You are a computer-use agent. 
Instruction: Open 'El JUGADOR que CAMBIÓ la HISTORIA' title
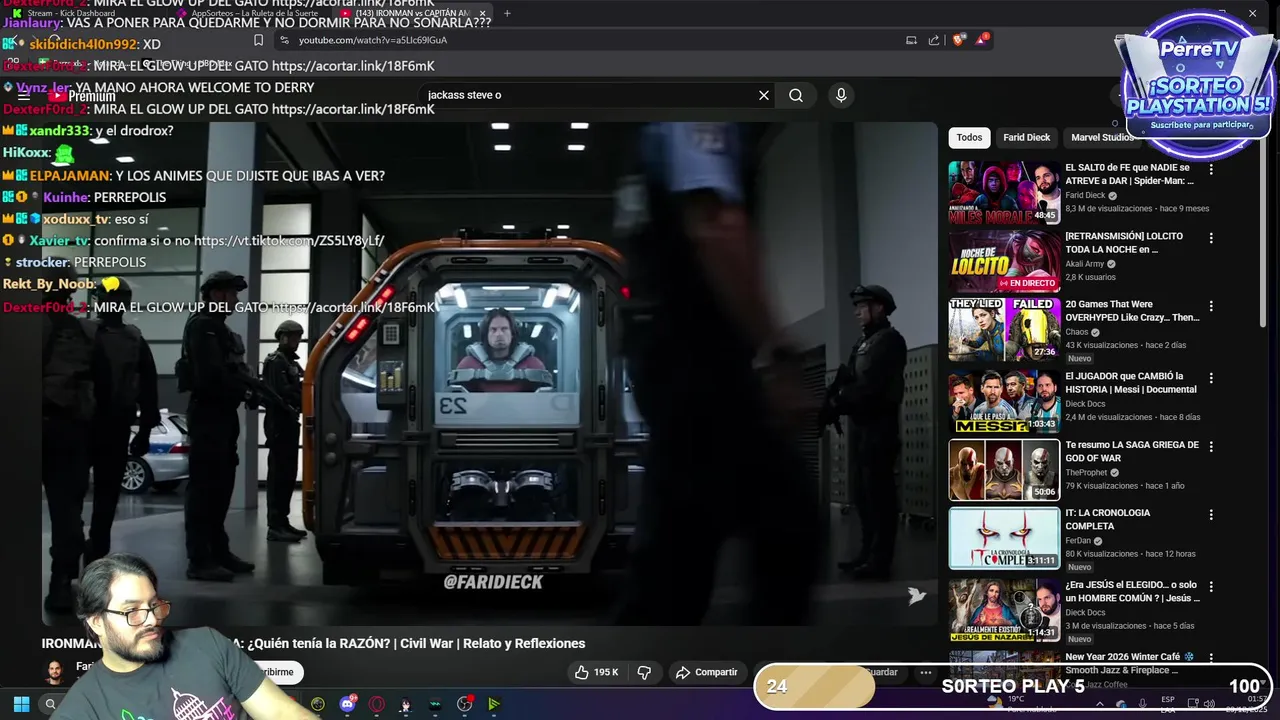(1131, 383)
